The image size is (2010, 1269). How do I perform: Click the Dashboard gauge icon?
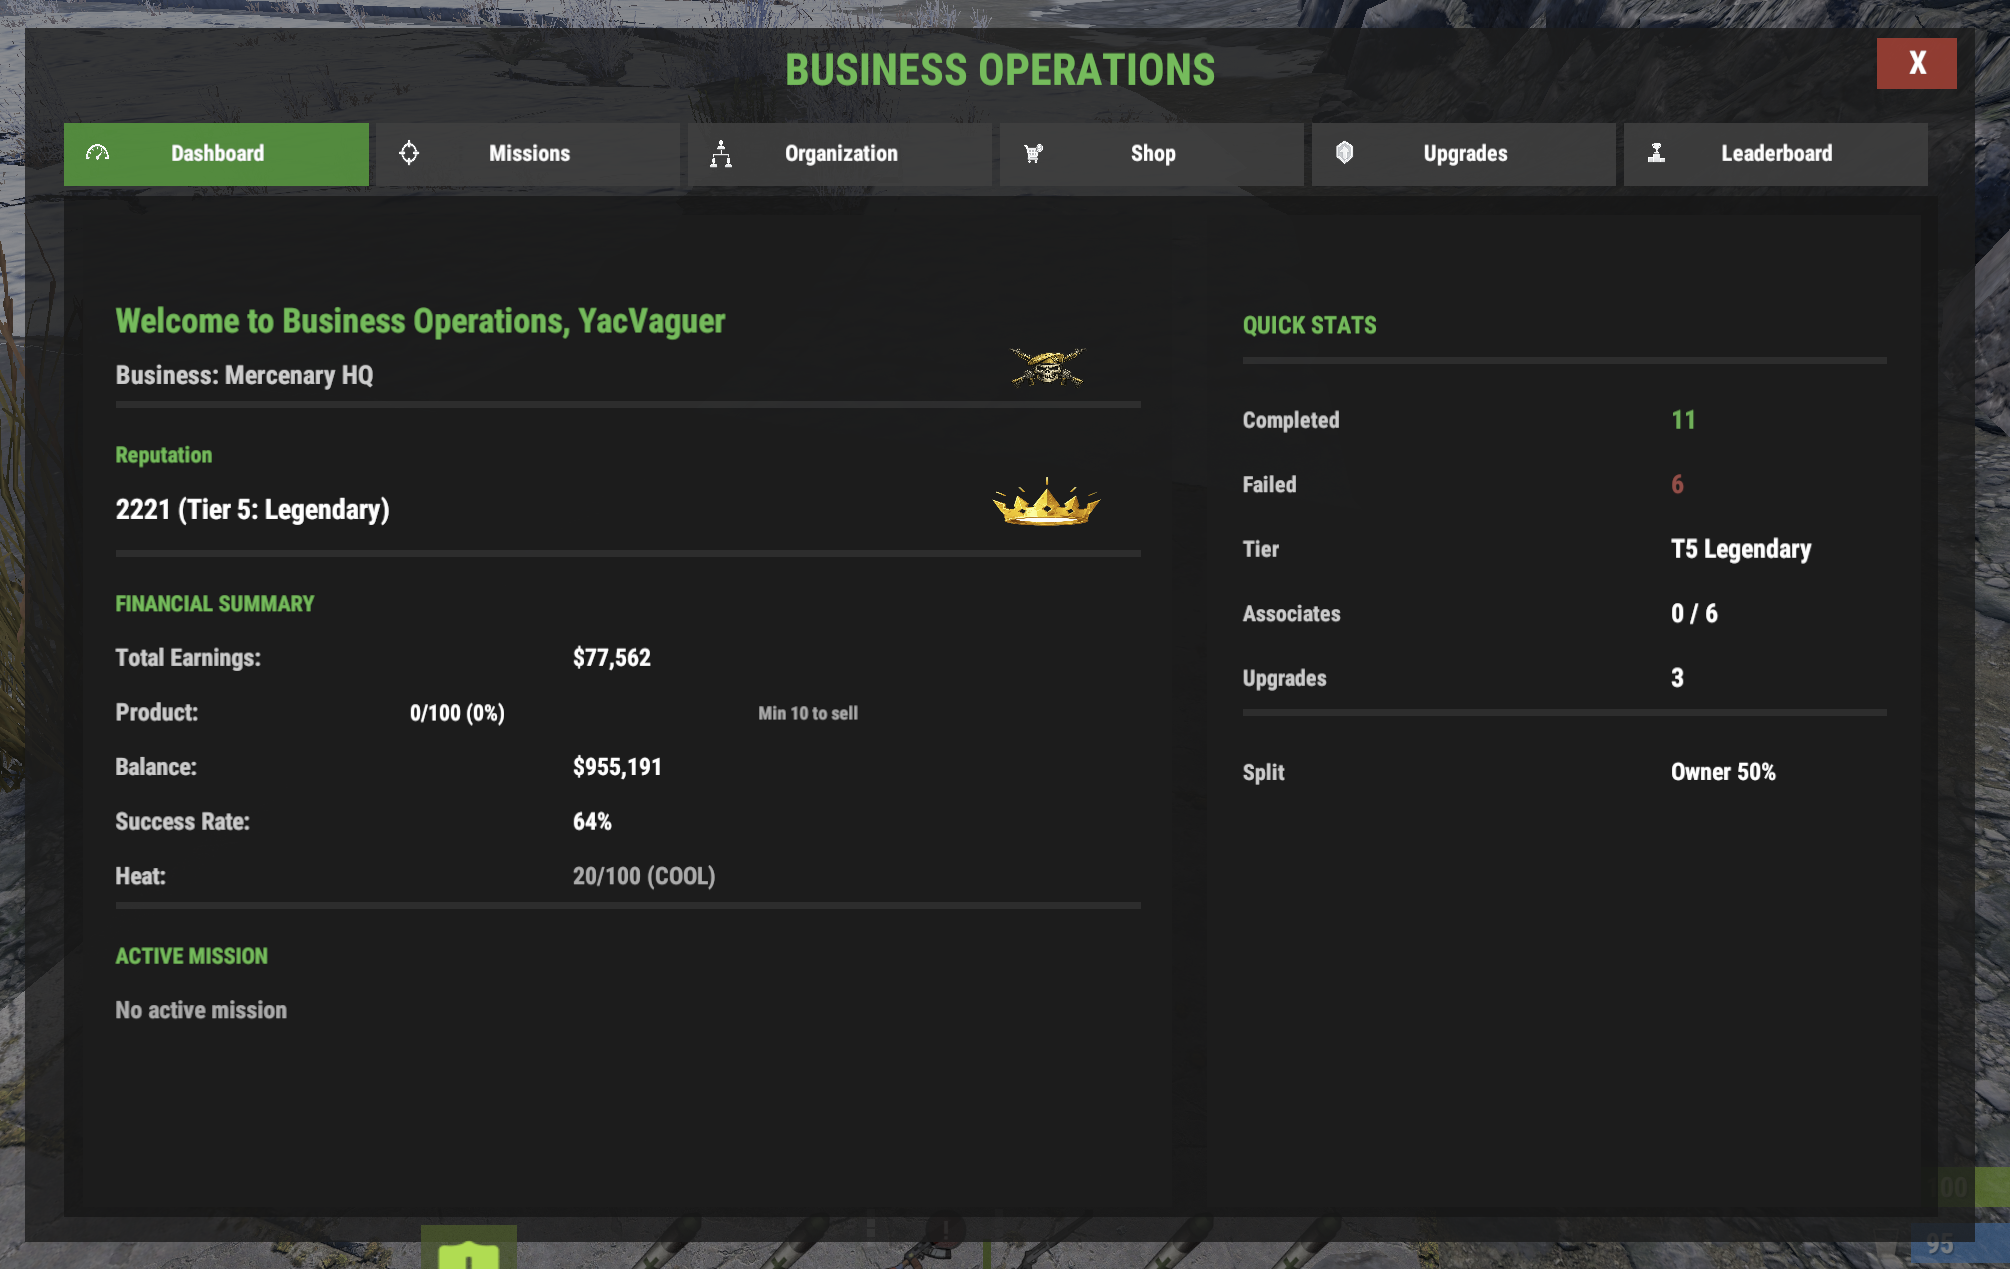[x=97, y=153]
